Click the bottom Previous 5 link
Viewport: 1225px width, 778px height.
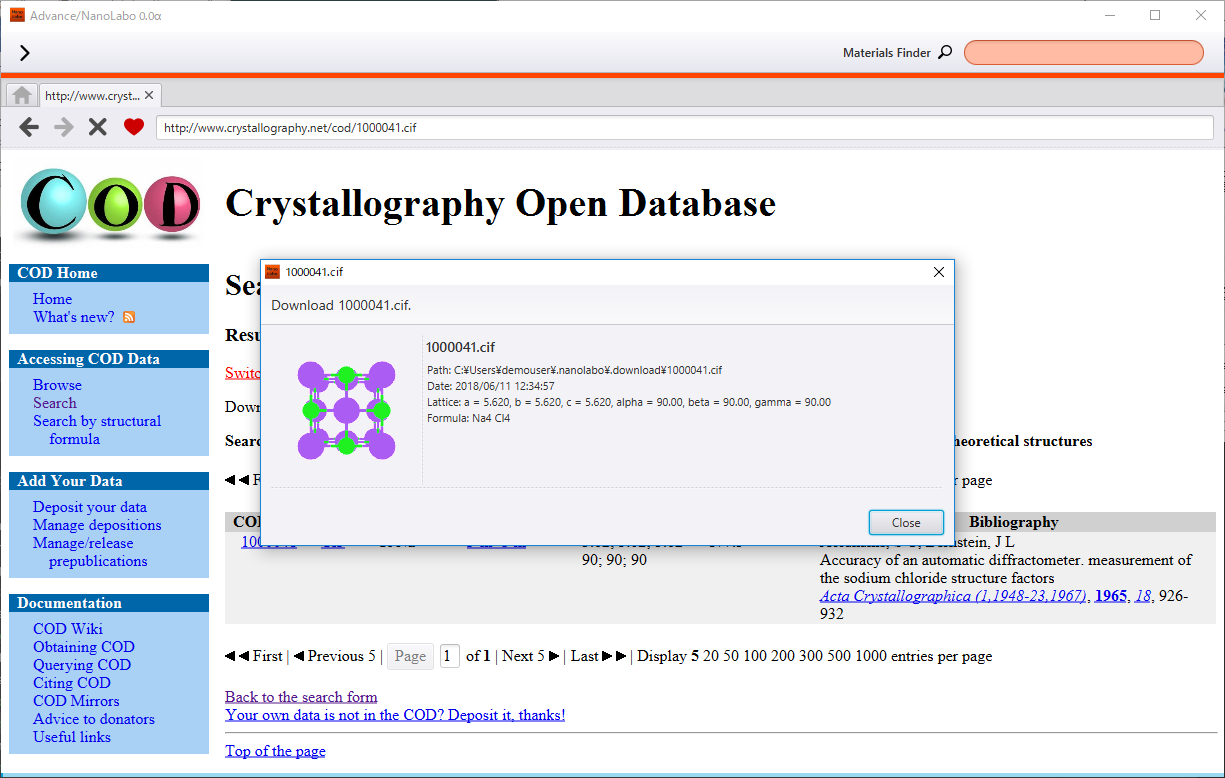[334, 656]
